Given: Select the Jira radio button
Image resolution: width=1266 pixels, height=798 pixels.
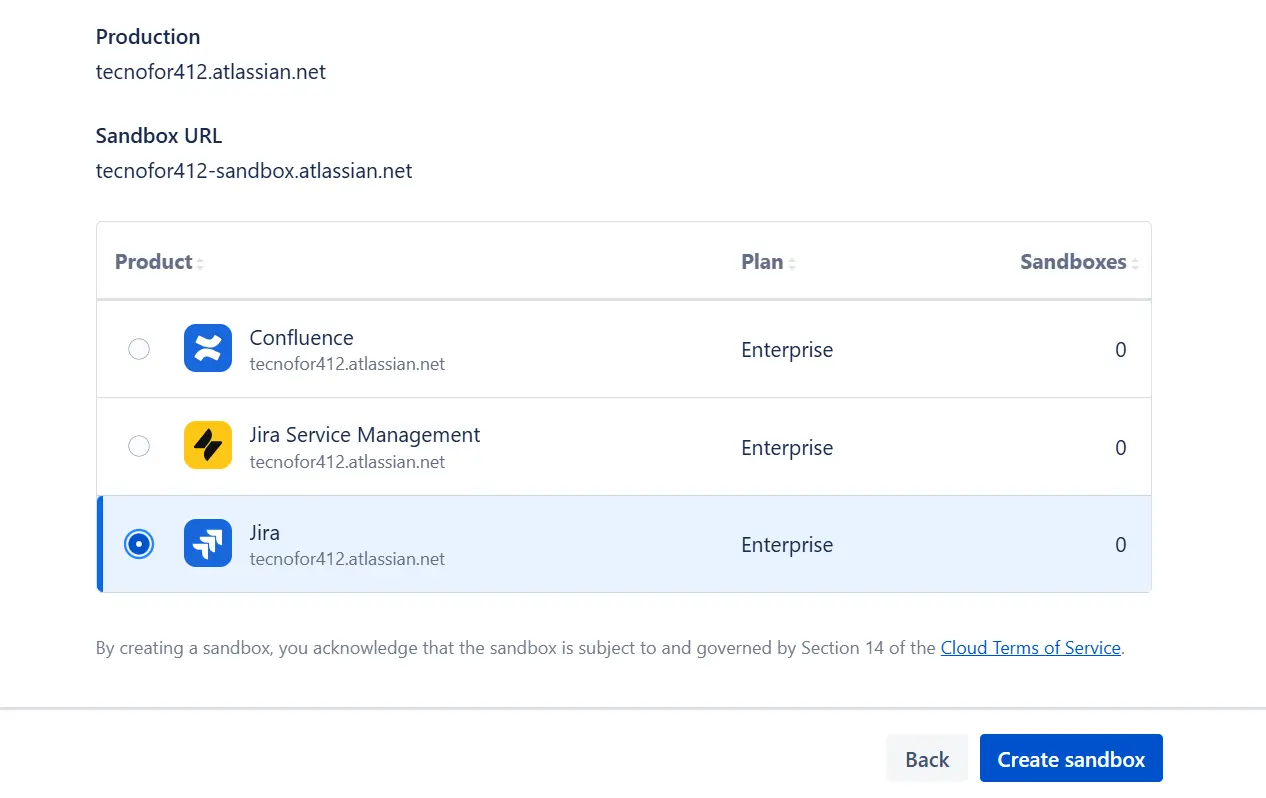Looking at the screenshot, I should click(139, 544).
